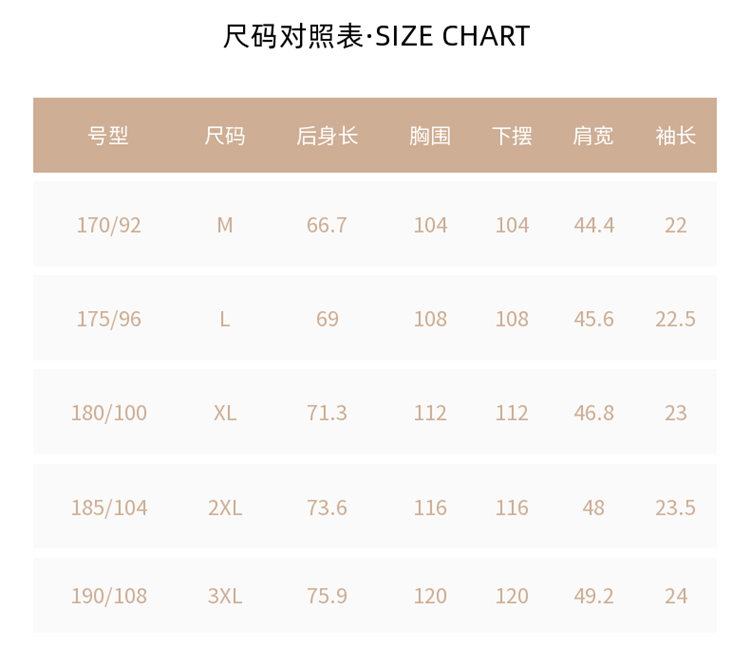This screenshot has width=750, height=664.
Task: Select the 尺码 column header
Action: [225, 136]
